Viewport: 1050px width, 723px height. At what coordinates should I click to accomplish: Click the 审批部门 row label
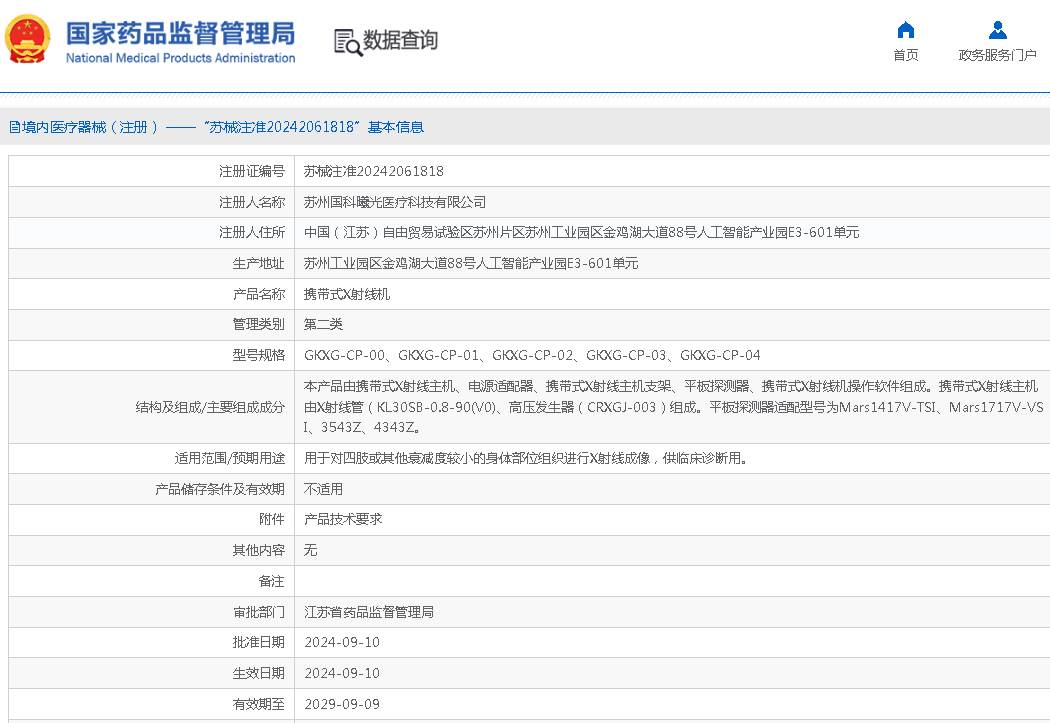click(x=258, y=612)
